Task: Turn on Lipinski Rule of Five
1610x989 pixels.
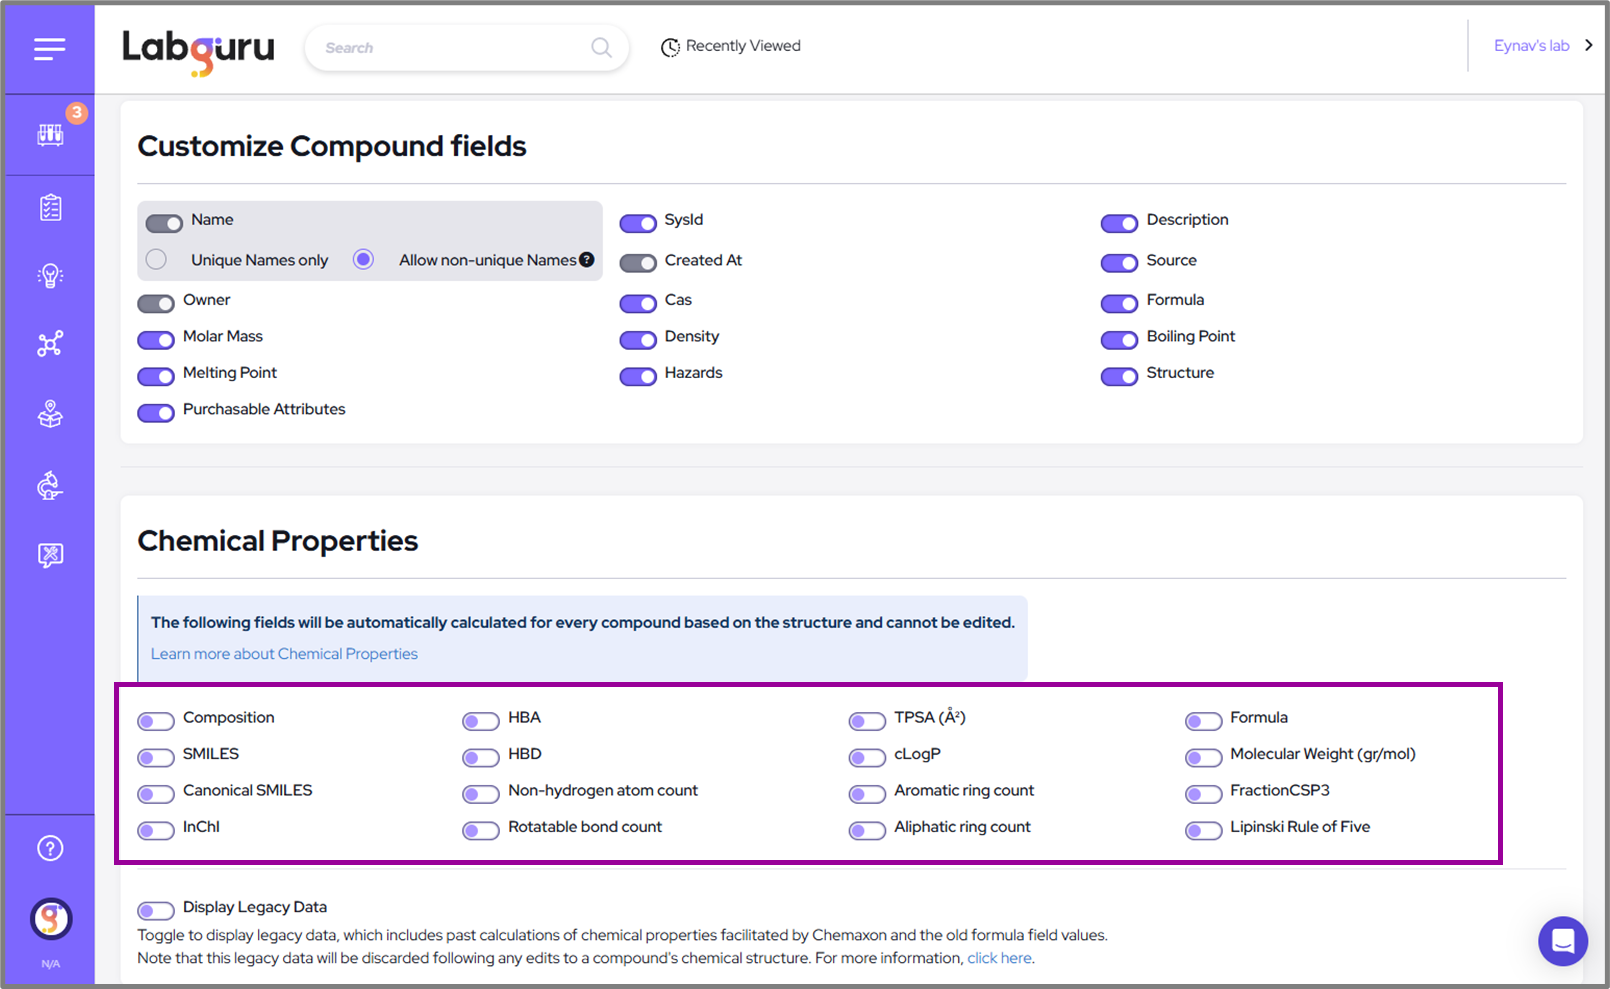Action: click(x=1203, y=830)
